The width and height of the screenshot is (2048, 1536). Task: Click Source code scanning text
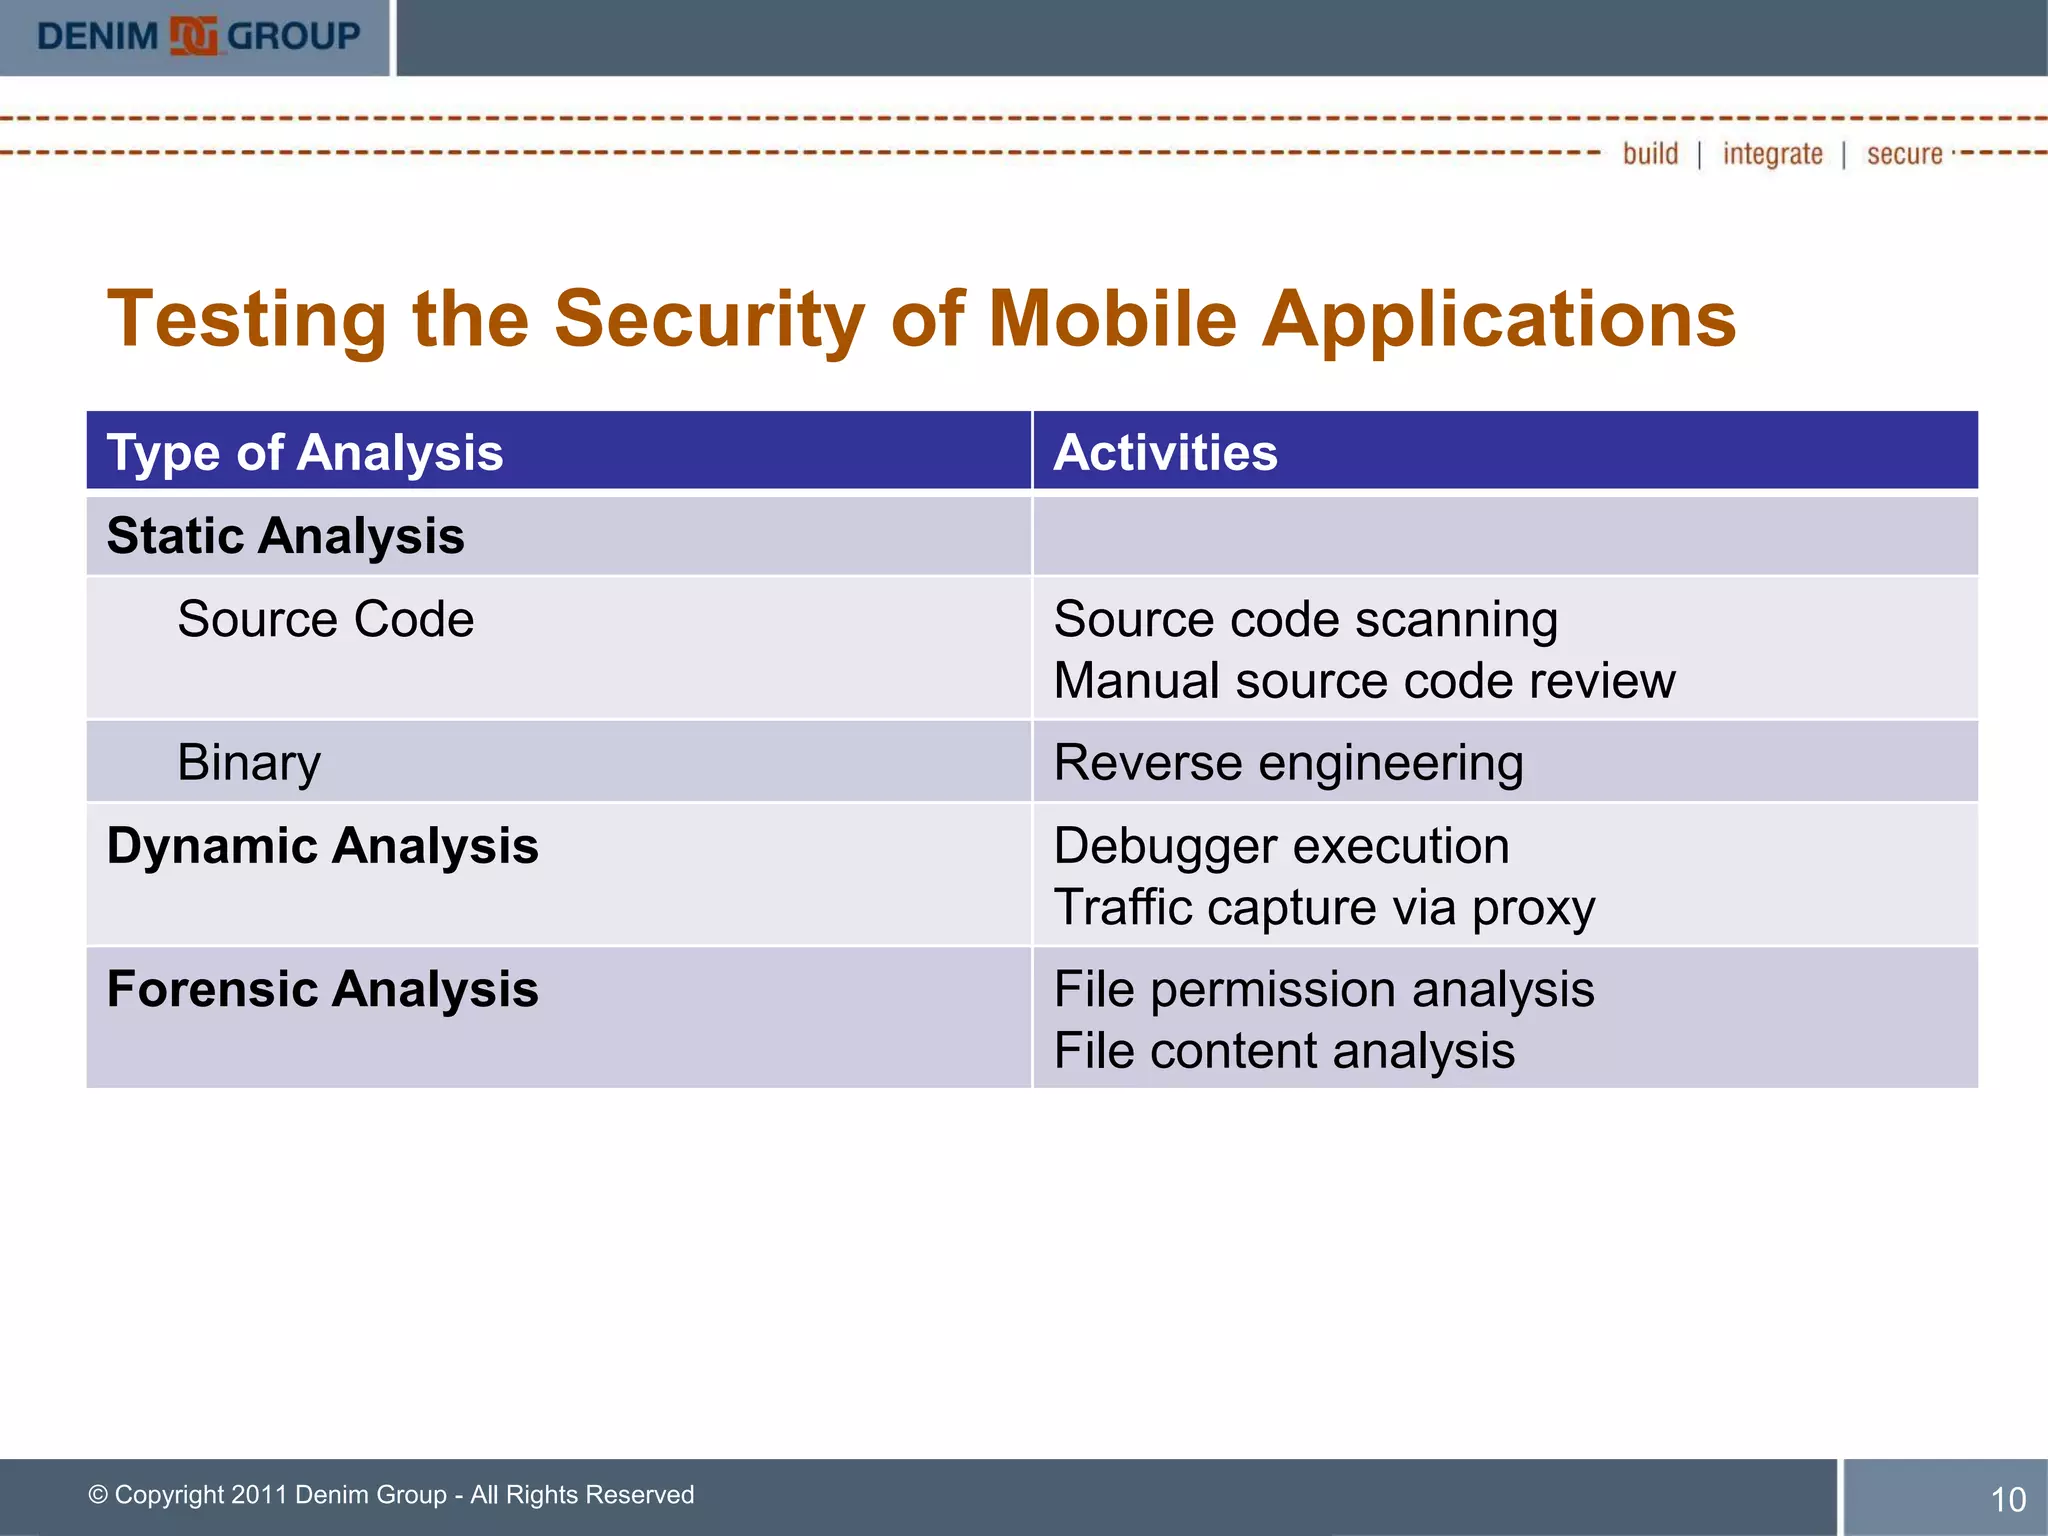pos(1305,619)
